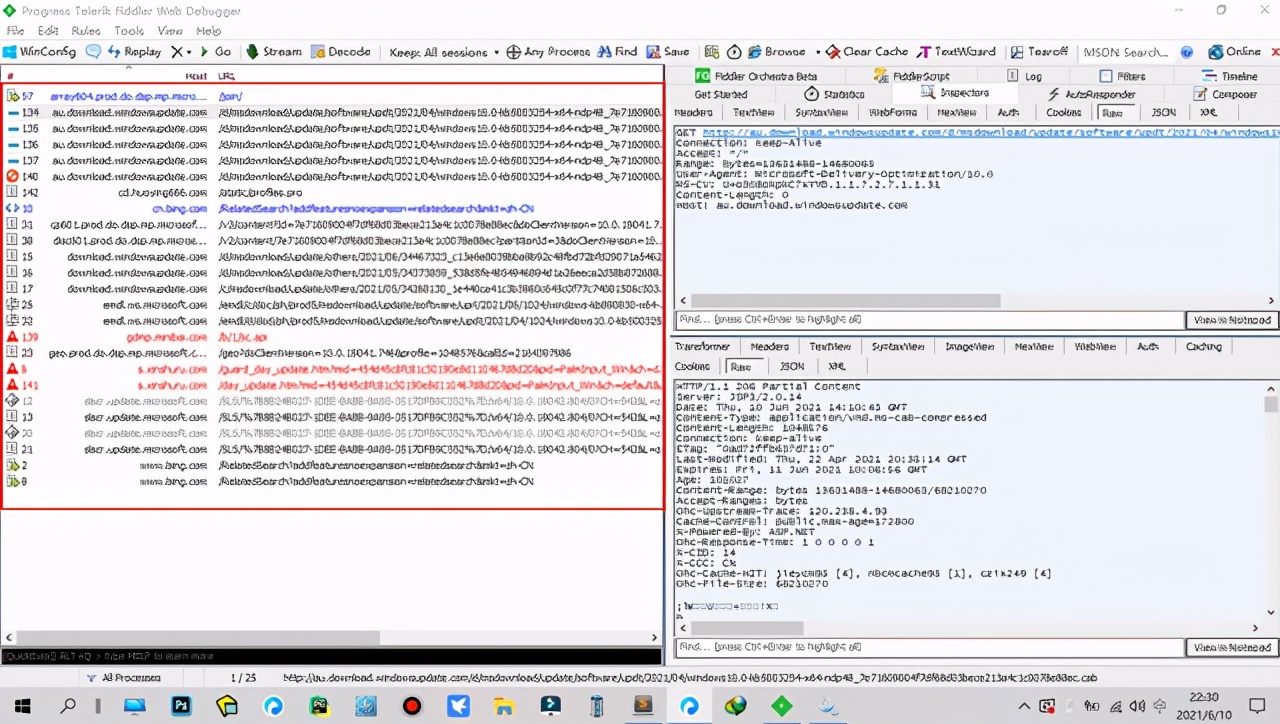Click the Tearoff toolbar button
Viewport: 1280px width, 724px height.
[x=1039, y=52]
